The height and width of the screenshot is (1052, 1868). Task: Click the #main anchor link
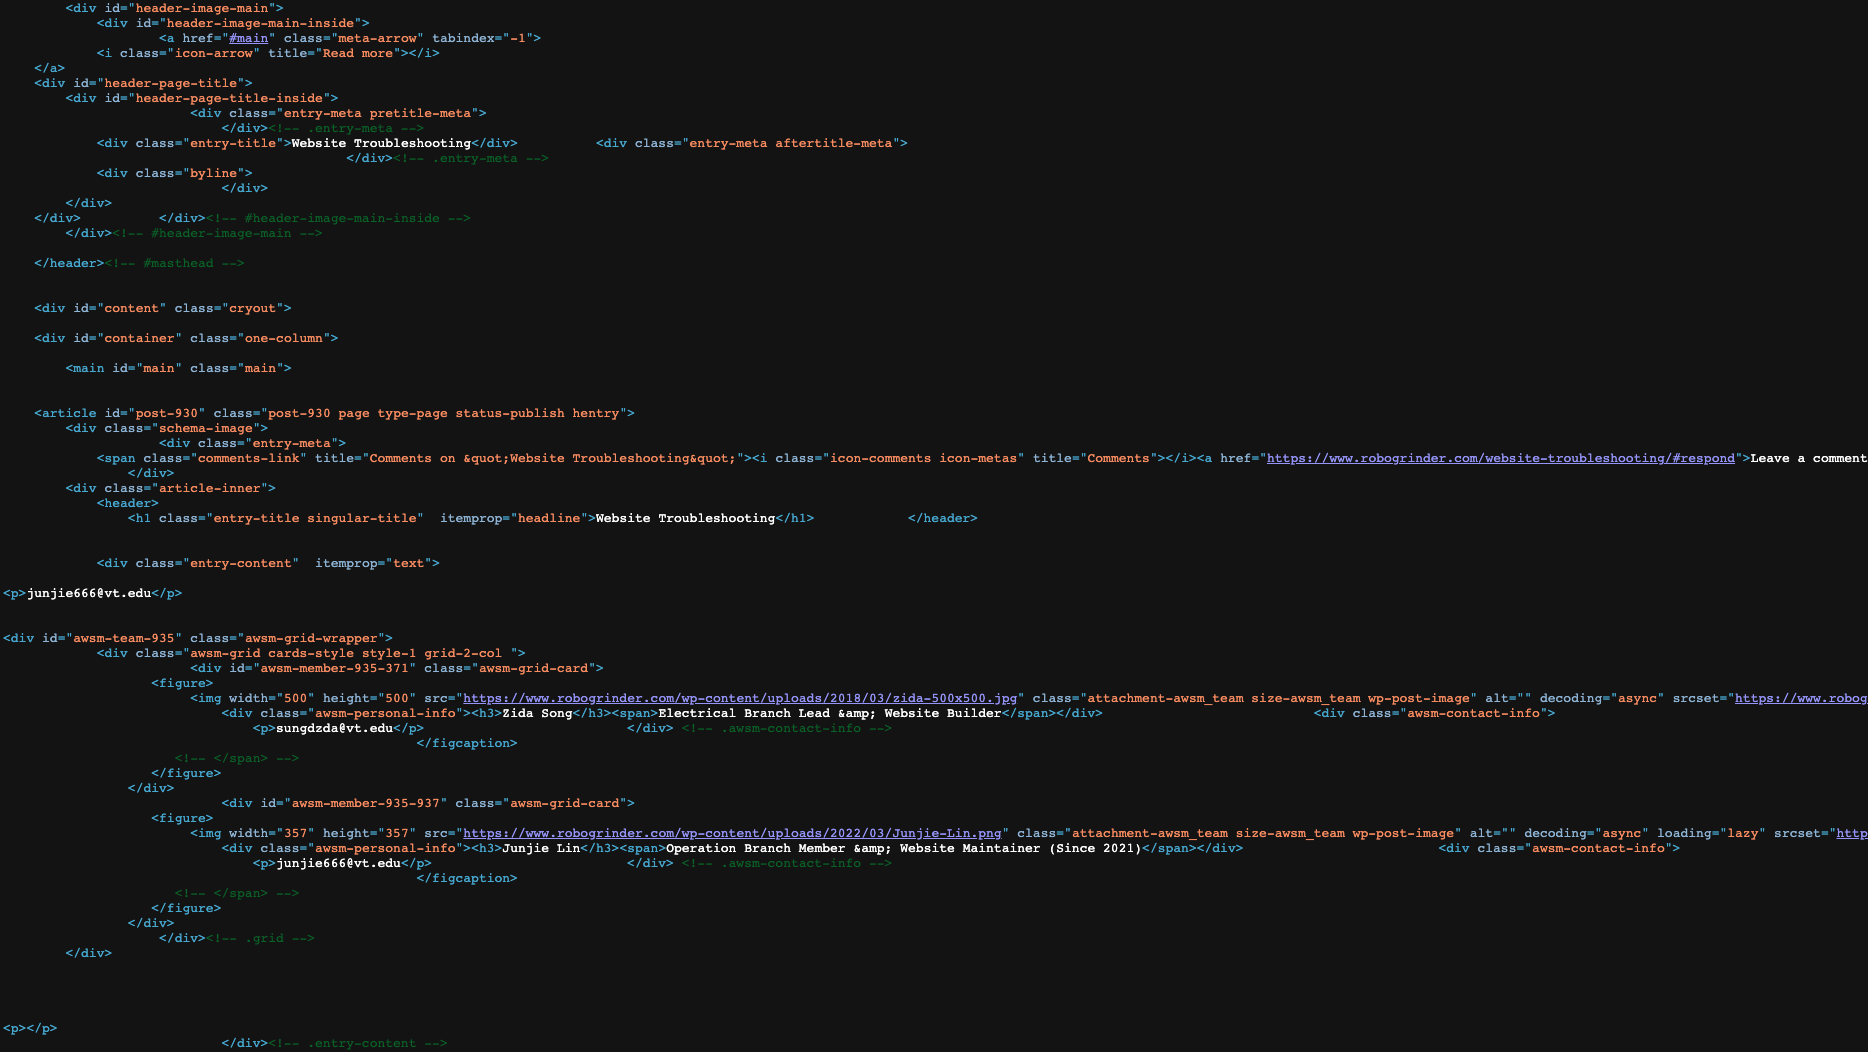click(248, 38)
